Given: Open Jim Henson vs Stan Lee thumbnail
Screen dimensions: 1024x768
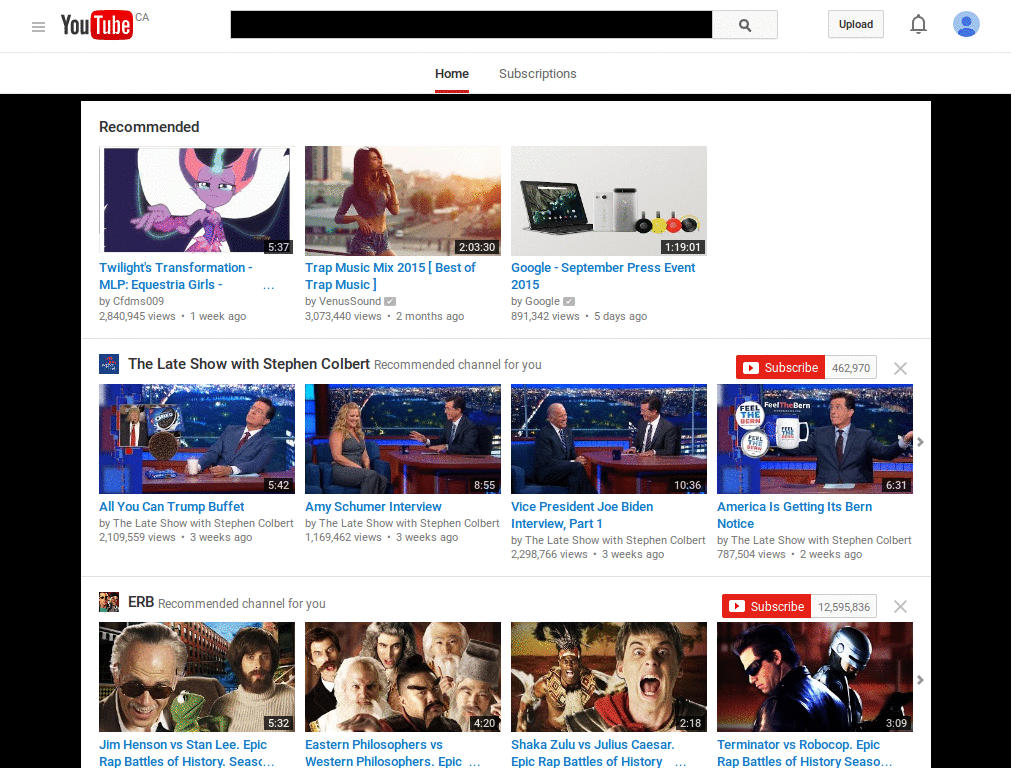Looking at the screenshot, I should click(x=197, y=677).
